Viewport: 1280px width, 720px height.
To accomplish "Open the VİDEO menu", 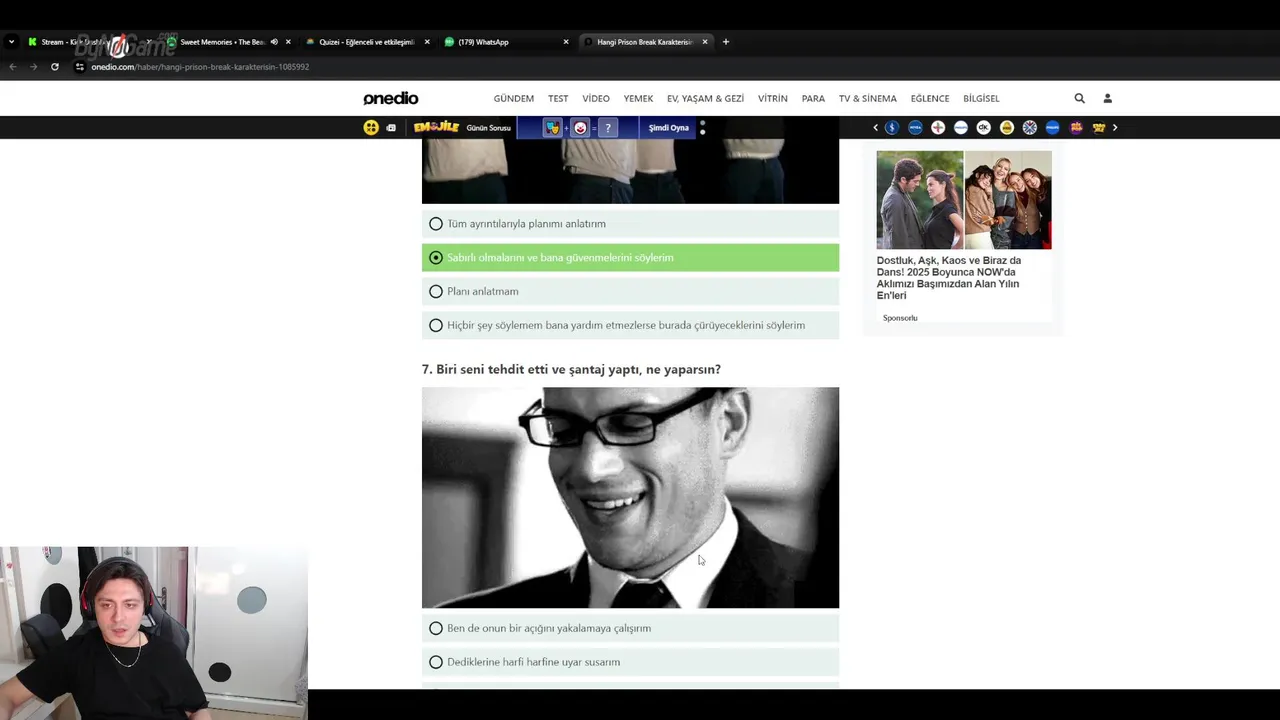I will pyautogui.click(x=596, y=98).
